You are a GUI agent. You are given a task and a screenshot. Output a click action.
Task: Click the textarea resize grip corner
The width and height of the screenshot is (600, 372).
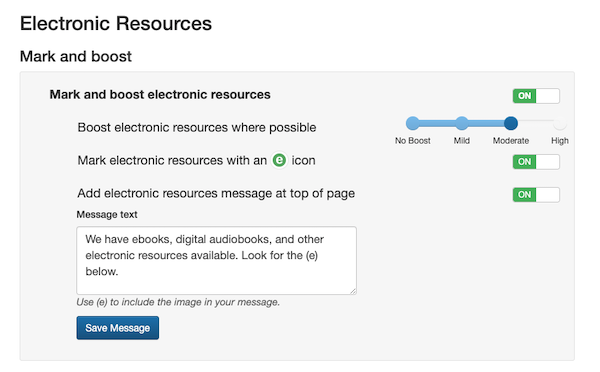353,291
